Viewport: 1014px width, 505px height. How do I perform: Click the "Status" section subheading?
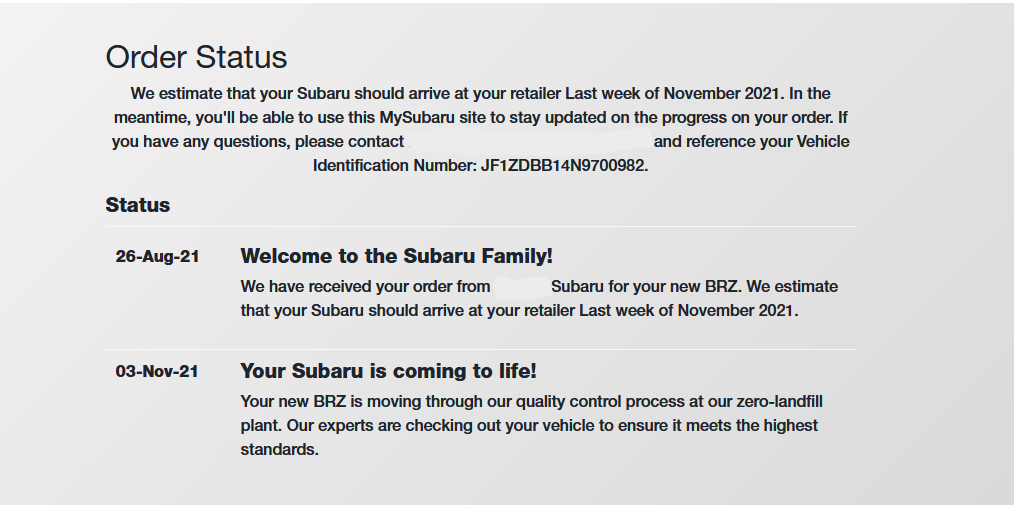click(x=138, y=205)
